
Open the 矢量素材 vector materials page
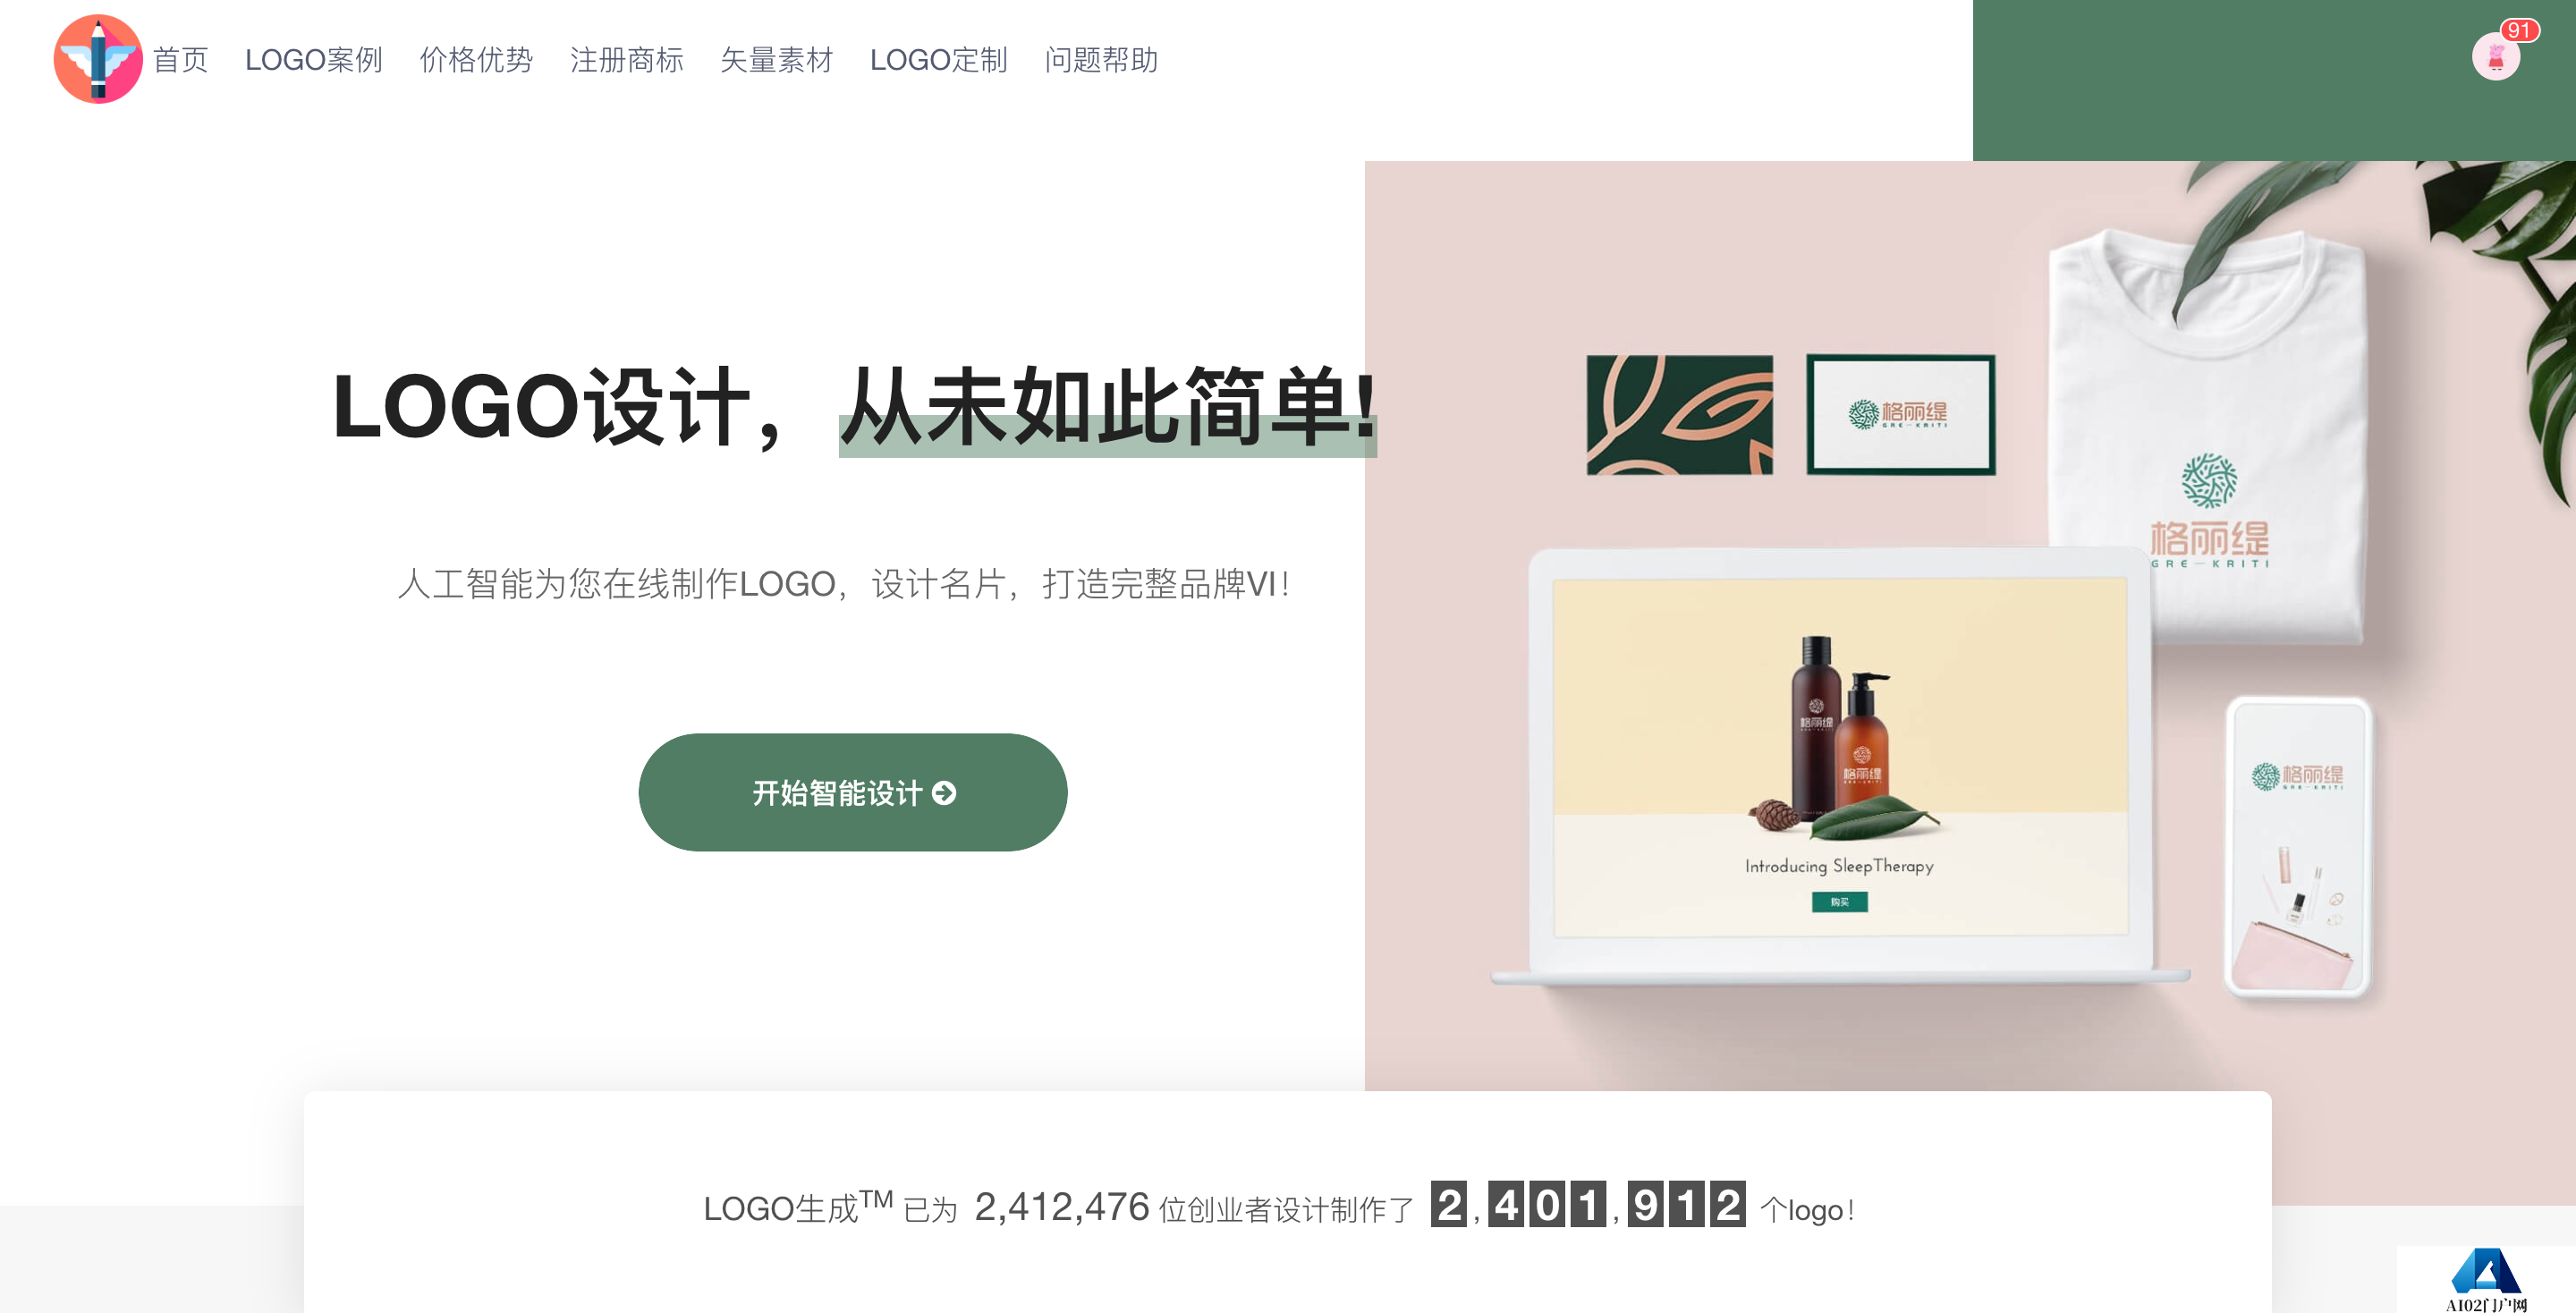pyautogui.click(x=777, y=60)
